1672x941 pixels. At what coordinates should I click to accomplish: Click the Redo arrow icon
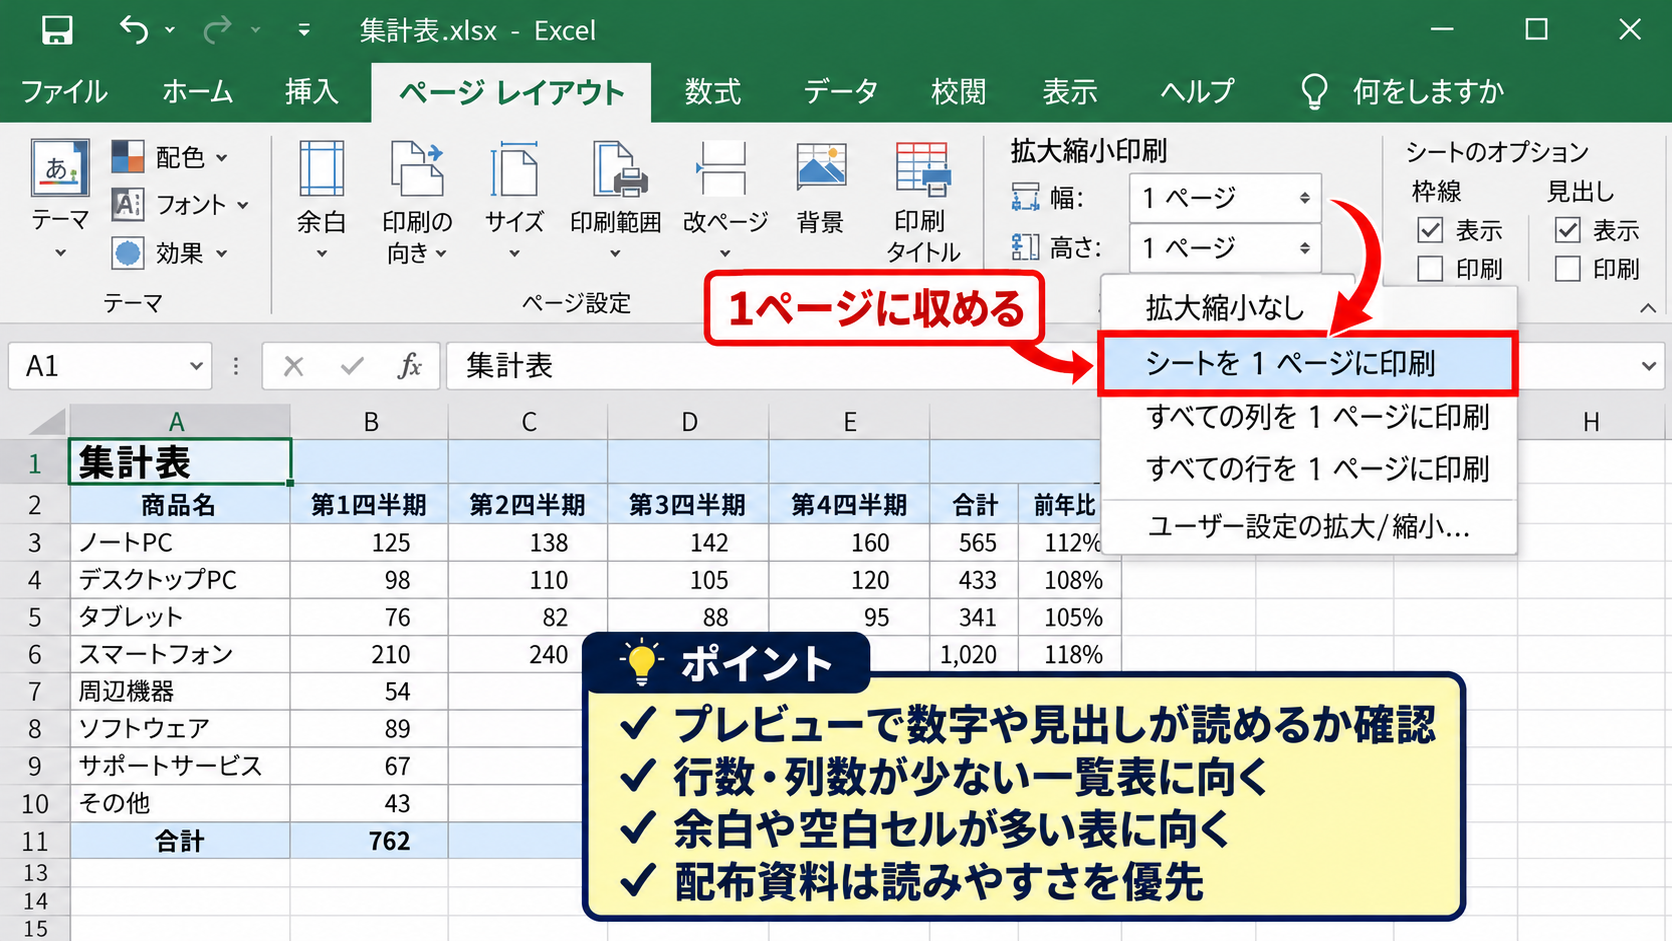[x=217, y=30]
